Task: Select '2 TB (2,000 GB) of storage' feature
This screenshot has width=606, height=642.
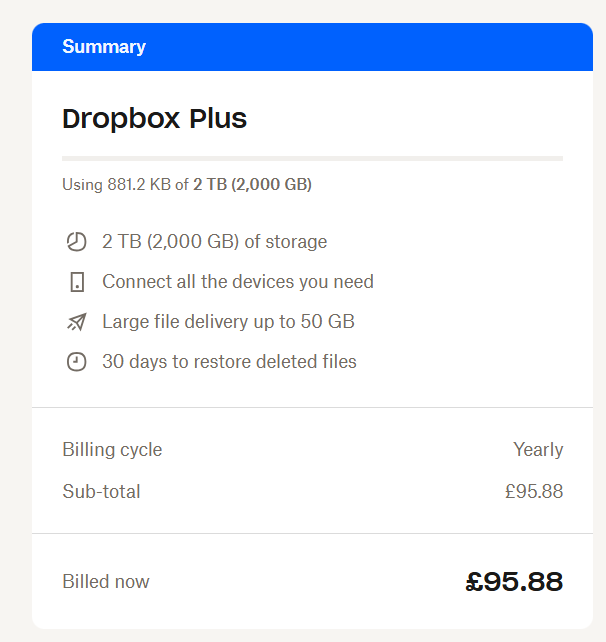Action: 214,242
